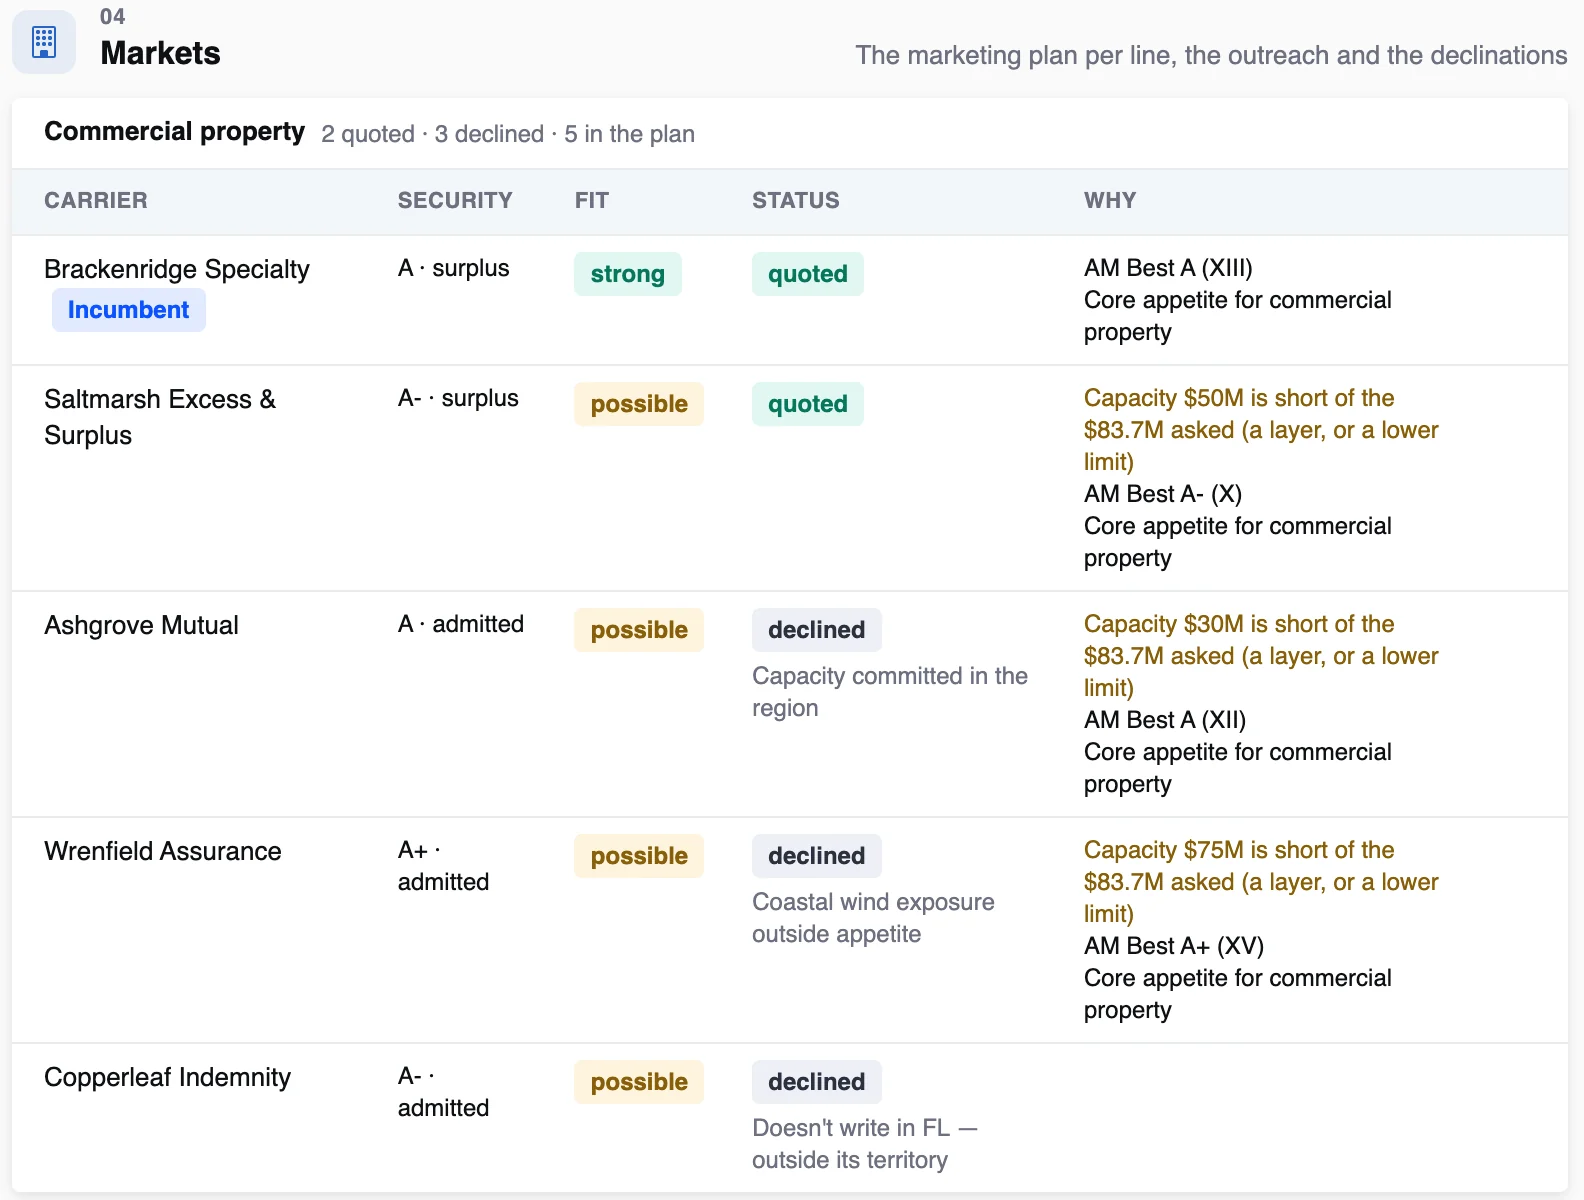Click the possible fit badge for Ashgrove Mutual
1584x1200 pixels.
(x=639, y=630)
